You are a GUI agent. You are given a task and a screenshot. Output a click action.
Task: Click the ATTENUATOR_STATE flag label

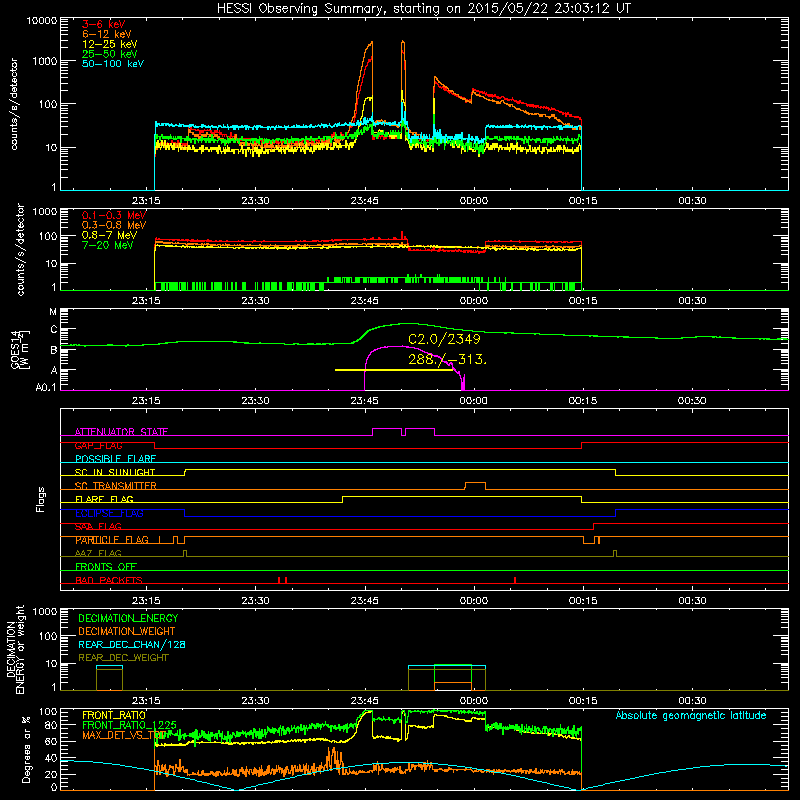point(121,432)
